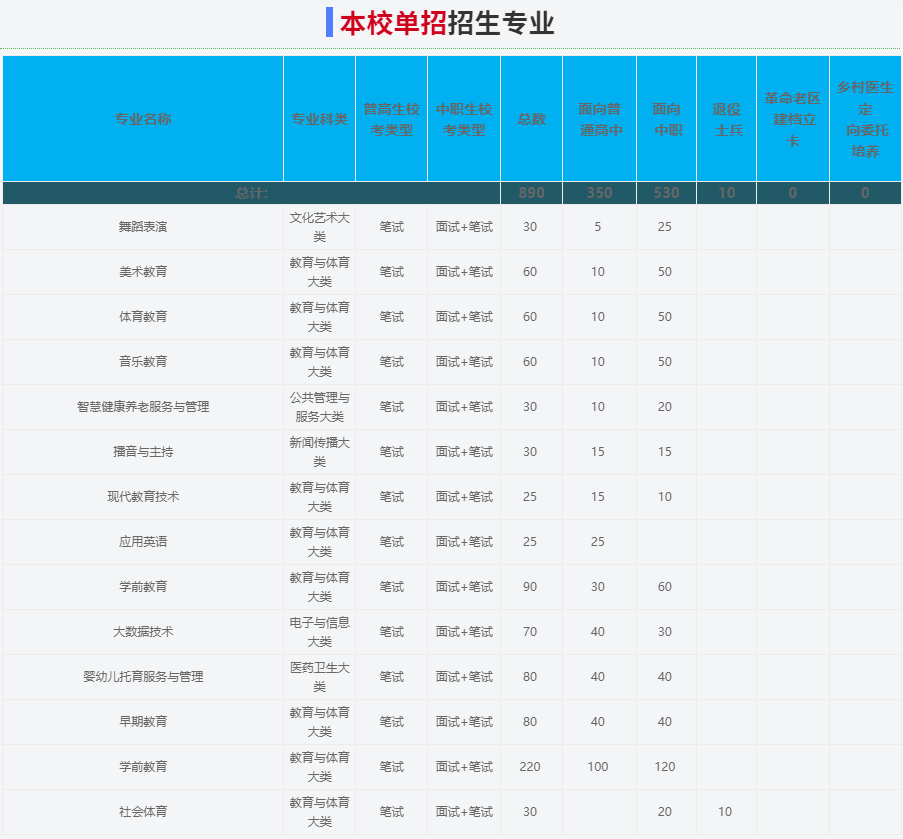Viewport: 903px width, 839px height.
Task: Select the 舞蹈表演 major name
Action: coord(143,227)
